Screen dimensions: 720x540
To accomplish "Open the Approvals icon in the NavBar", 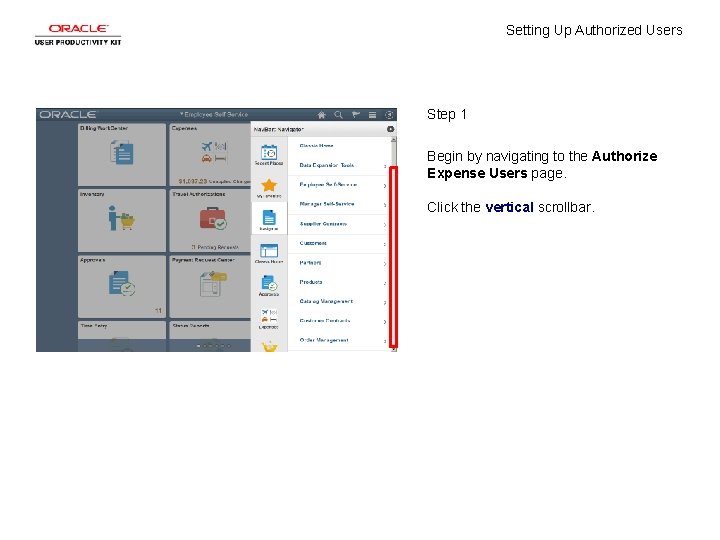I will (269, 286).
